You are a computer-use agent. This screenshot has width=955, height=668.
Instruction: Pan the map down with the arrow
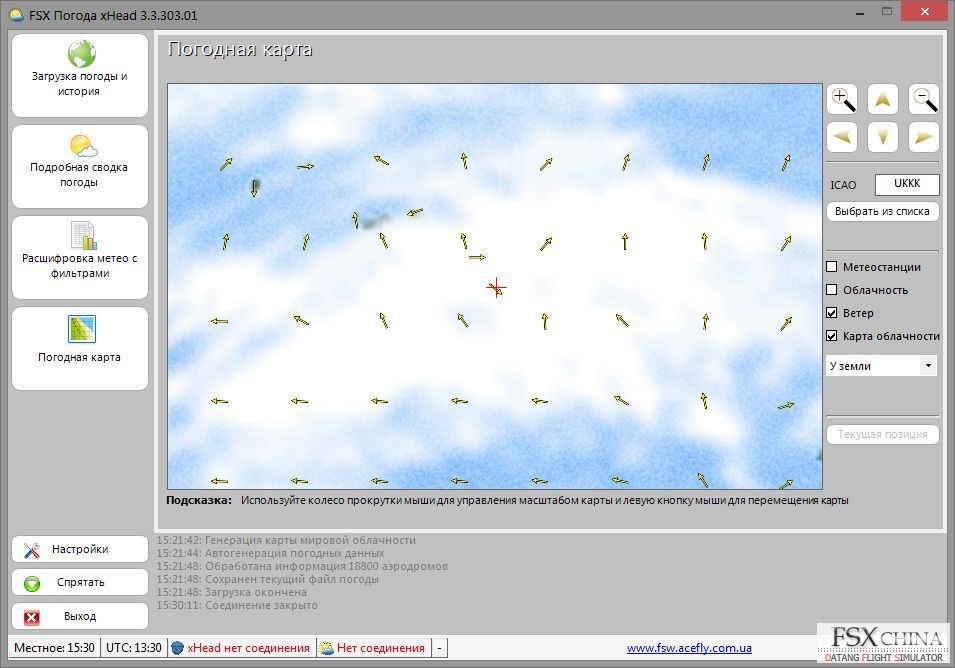click(883, 137)
